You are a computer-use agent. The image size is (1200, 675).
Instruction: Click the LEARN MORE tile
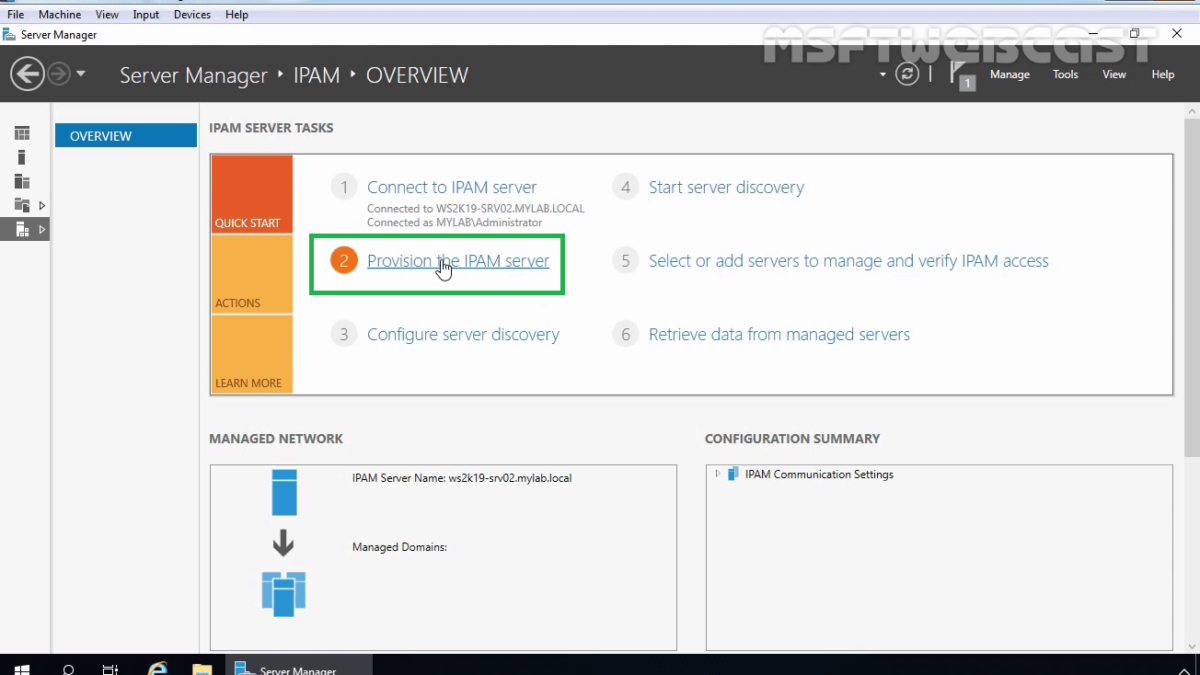coord(251,354)
